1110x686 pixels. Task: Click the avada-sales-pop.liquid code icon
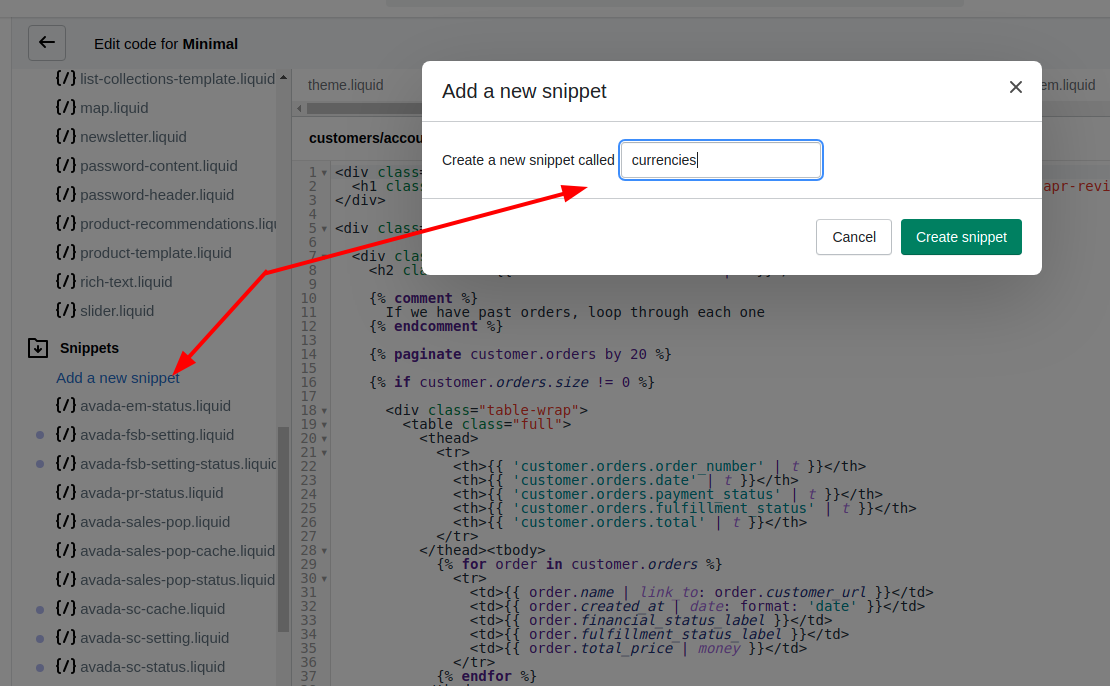click(66, 521)
